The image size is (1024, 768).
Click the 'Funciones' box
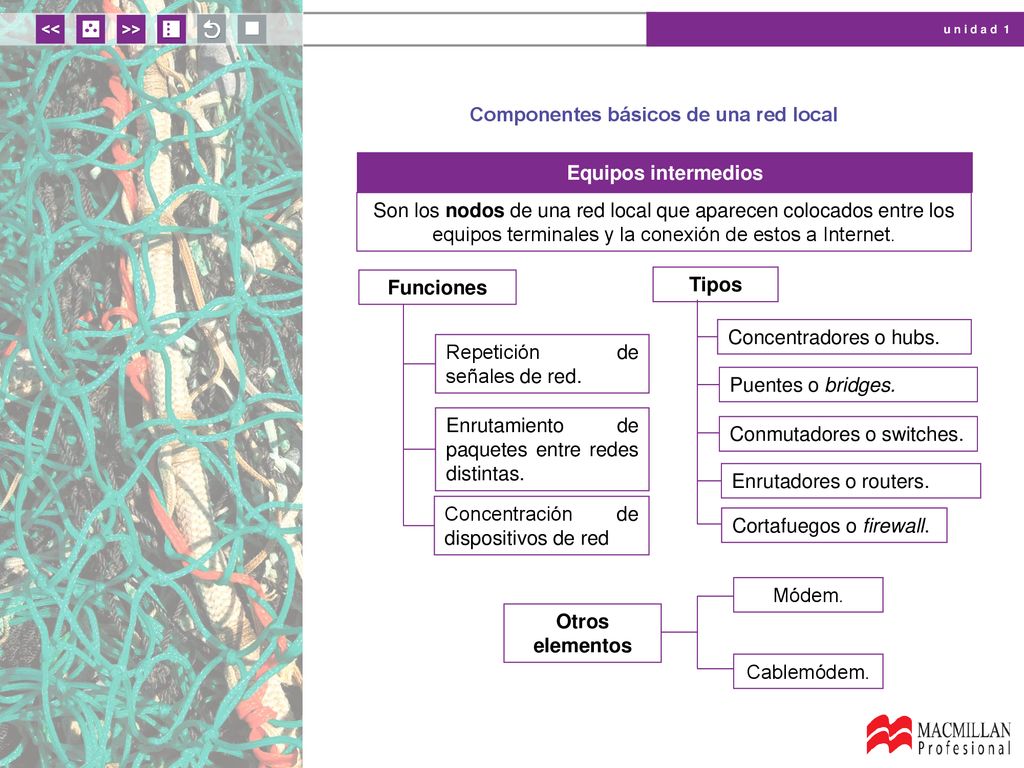pyautogui.click(x=437, y=287)
